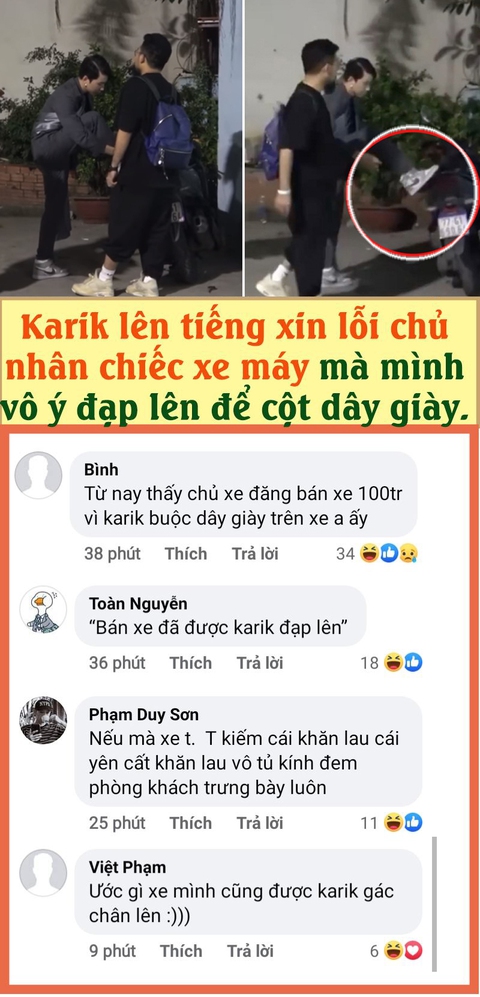View reactions on Phạm Duy Sơn's comment

click(403, 823)
